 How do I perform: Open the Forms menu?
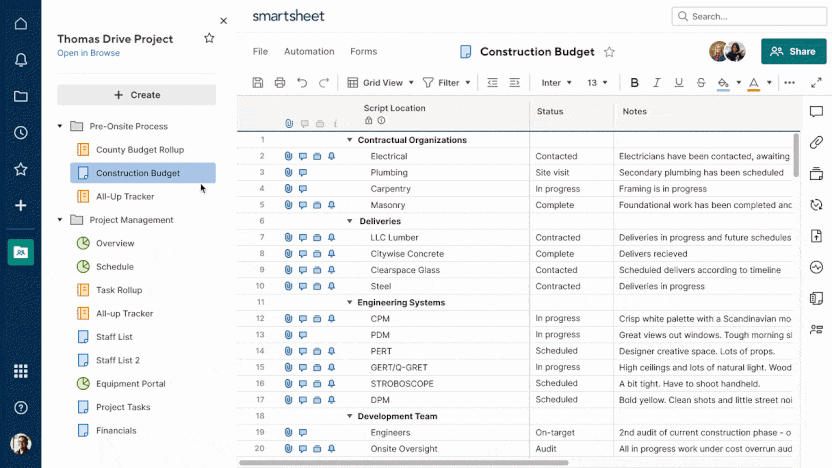pyautogui.click(x=363, y=51)
